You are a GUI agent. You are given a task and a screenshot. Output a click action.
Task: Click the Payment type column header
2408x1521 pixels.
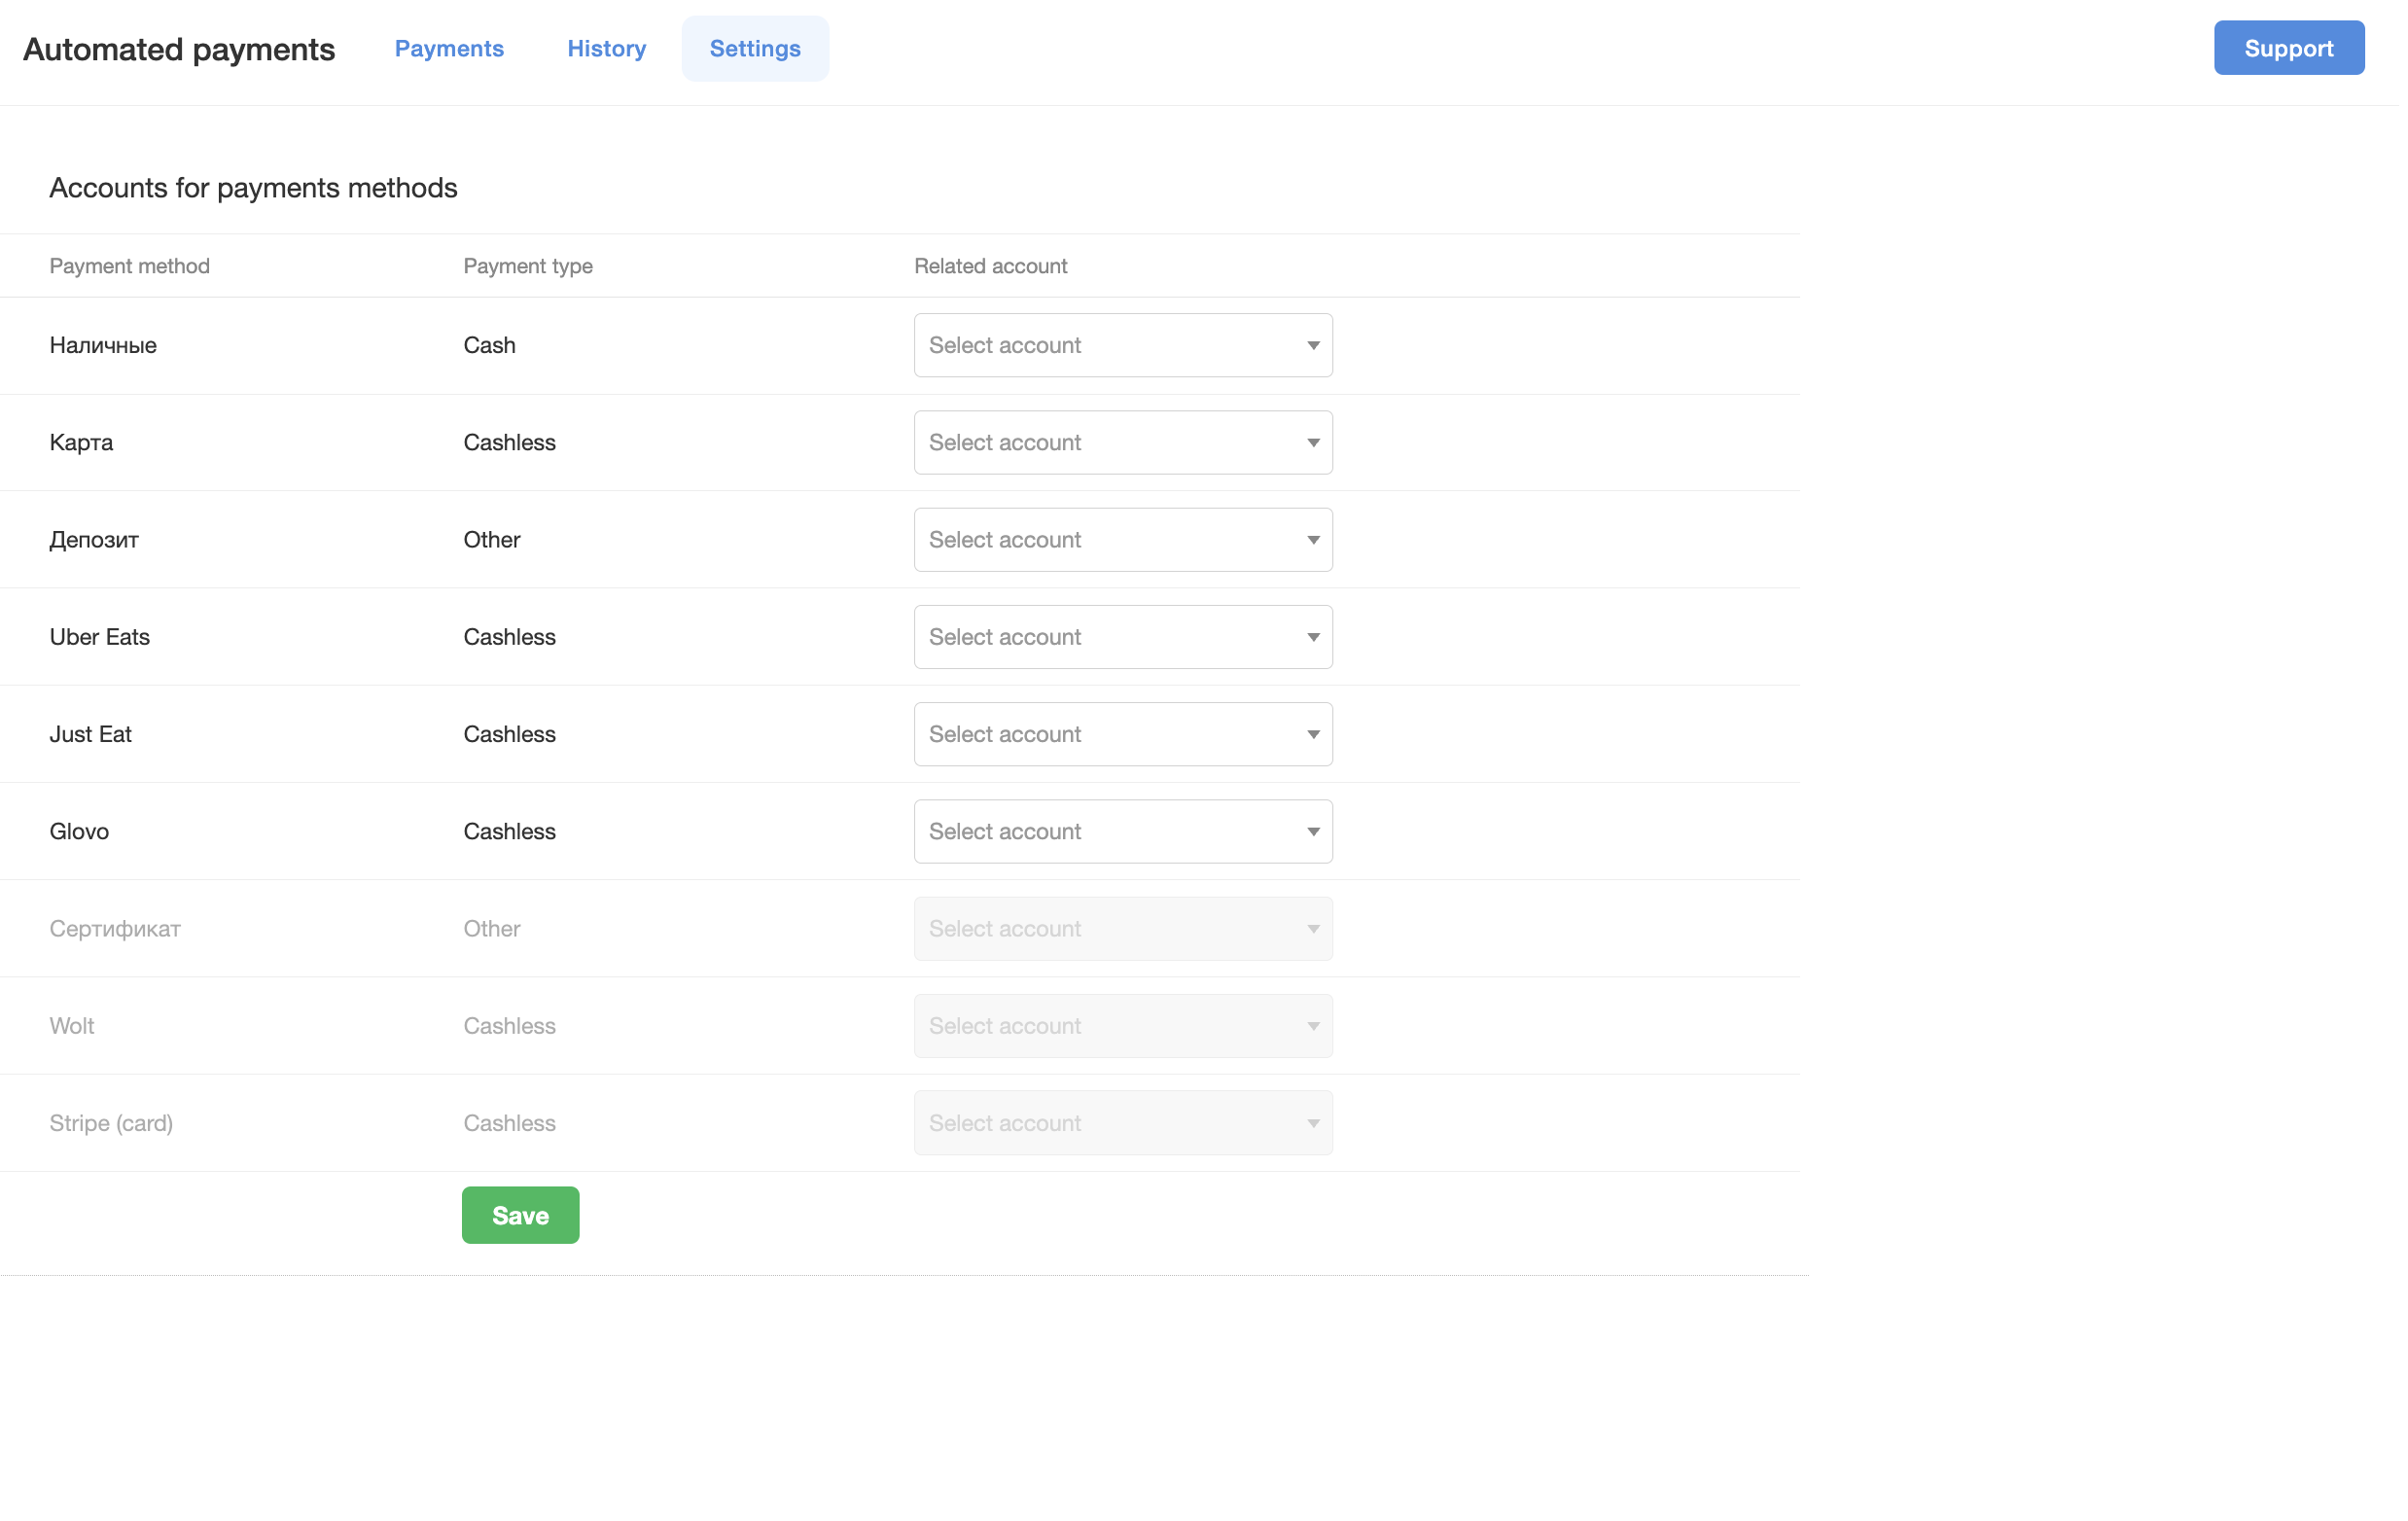[527, 266]
